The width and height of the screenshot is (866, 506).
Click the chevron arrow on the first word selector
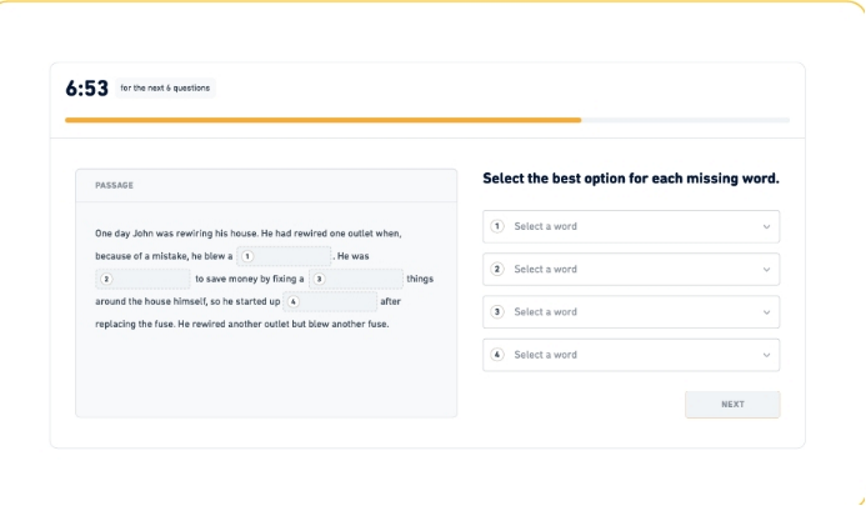tap(766, 227)
